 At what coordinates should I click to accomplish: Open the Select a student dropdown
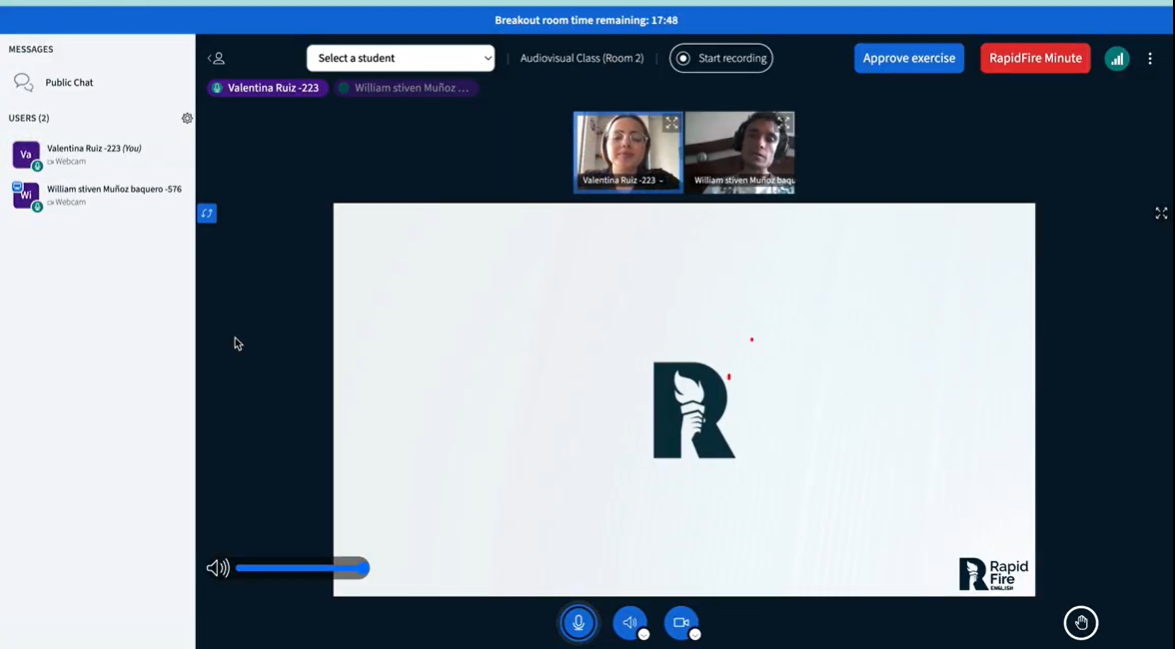coord(400,58)
